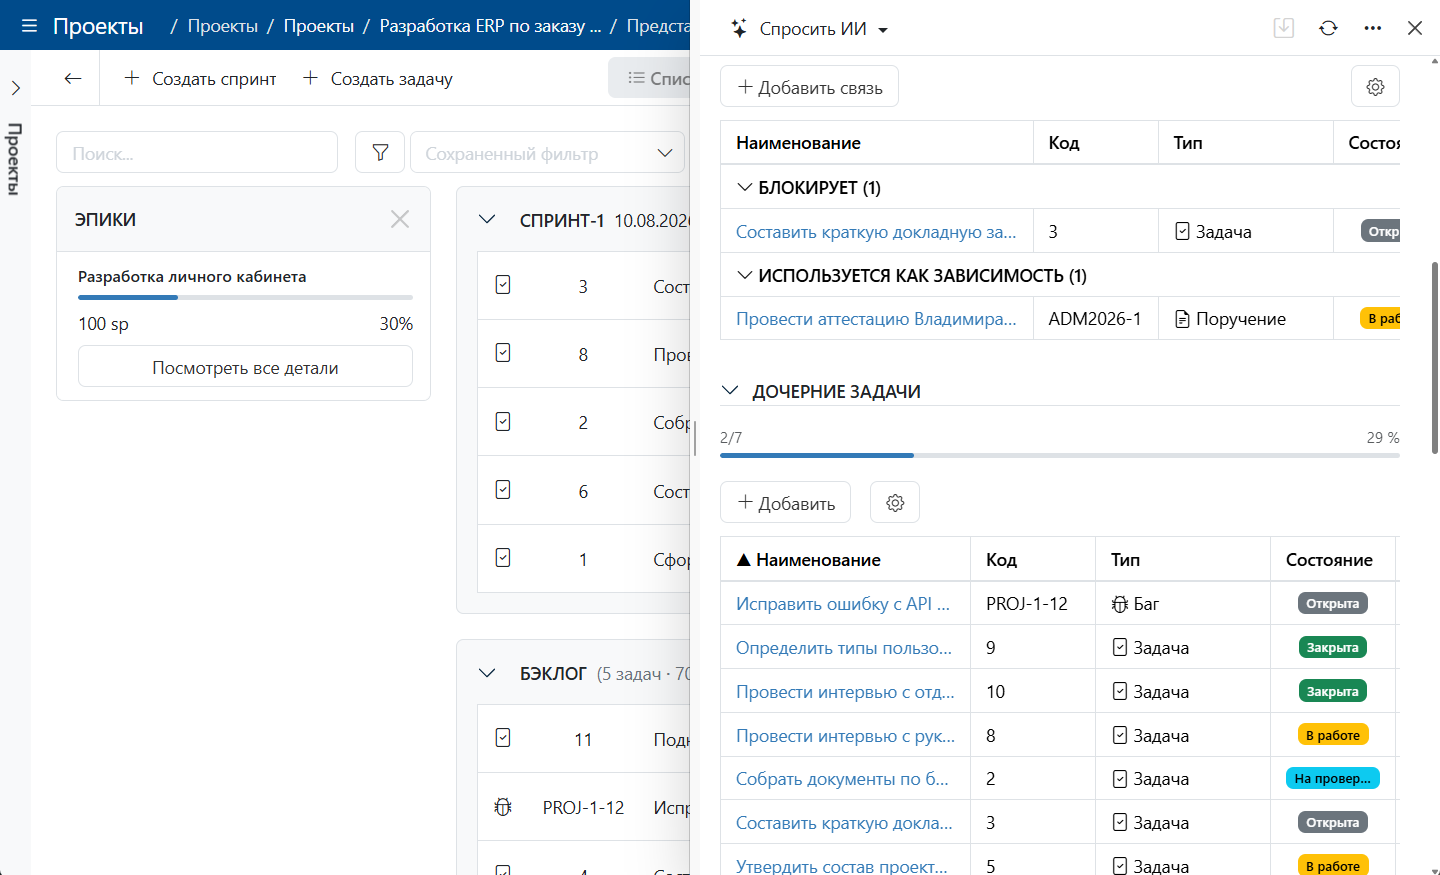This screenshot has width=1440, height=875.
Task: Open link Утвердить состав проект...
Action: [841, 866]
